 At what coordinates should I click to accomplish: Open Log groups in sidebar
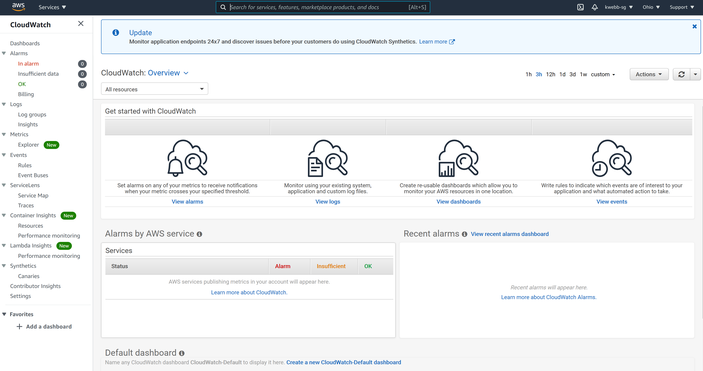click(32, 114)
